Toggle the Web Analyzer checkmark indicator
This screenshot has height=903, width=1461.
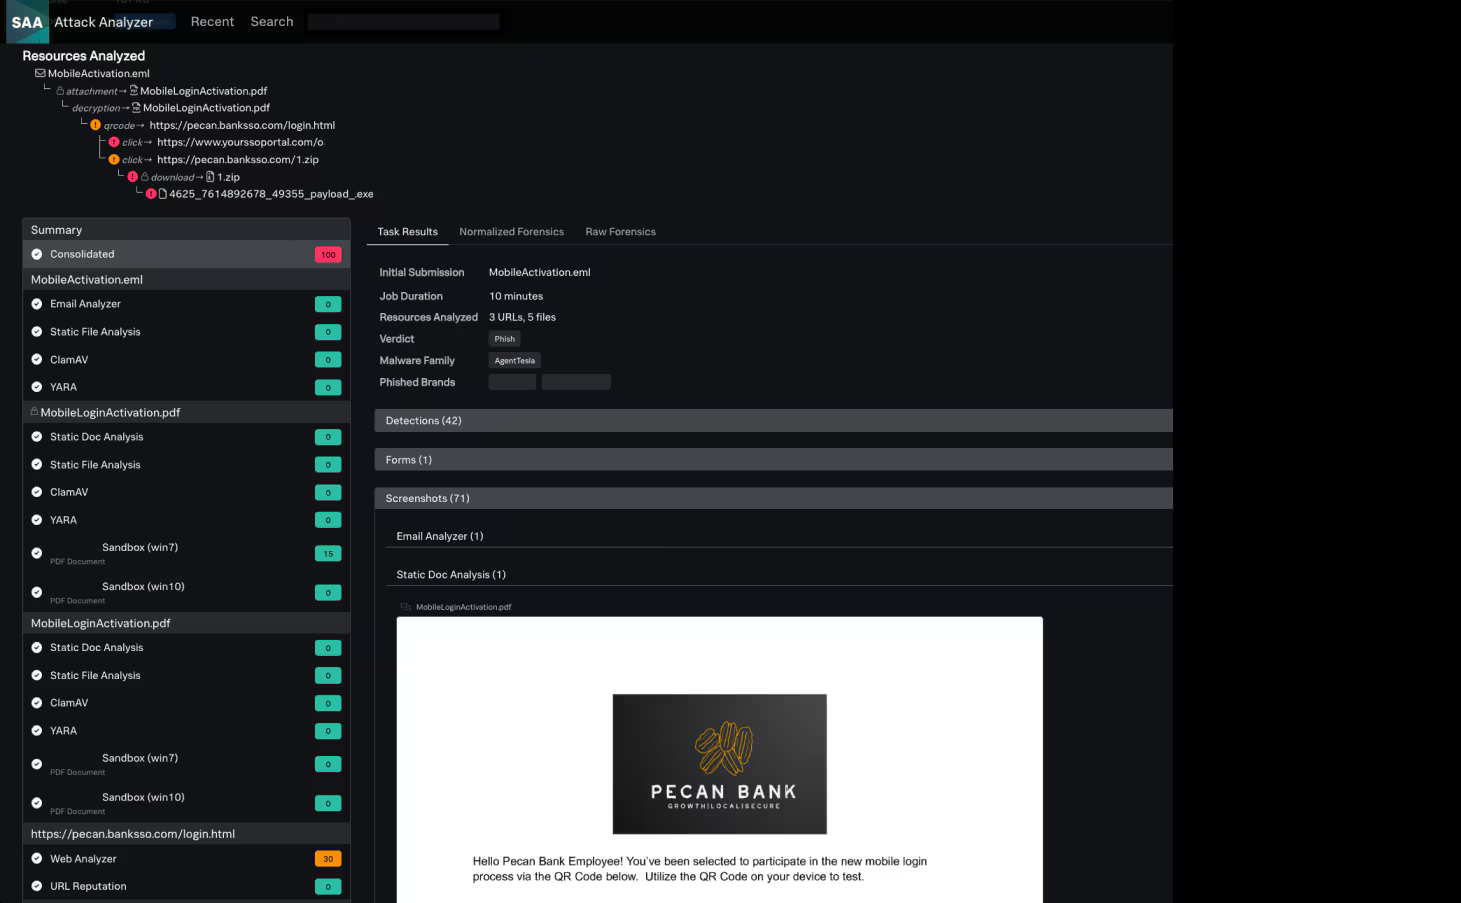click(37, 858)
